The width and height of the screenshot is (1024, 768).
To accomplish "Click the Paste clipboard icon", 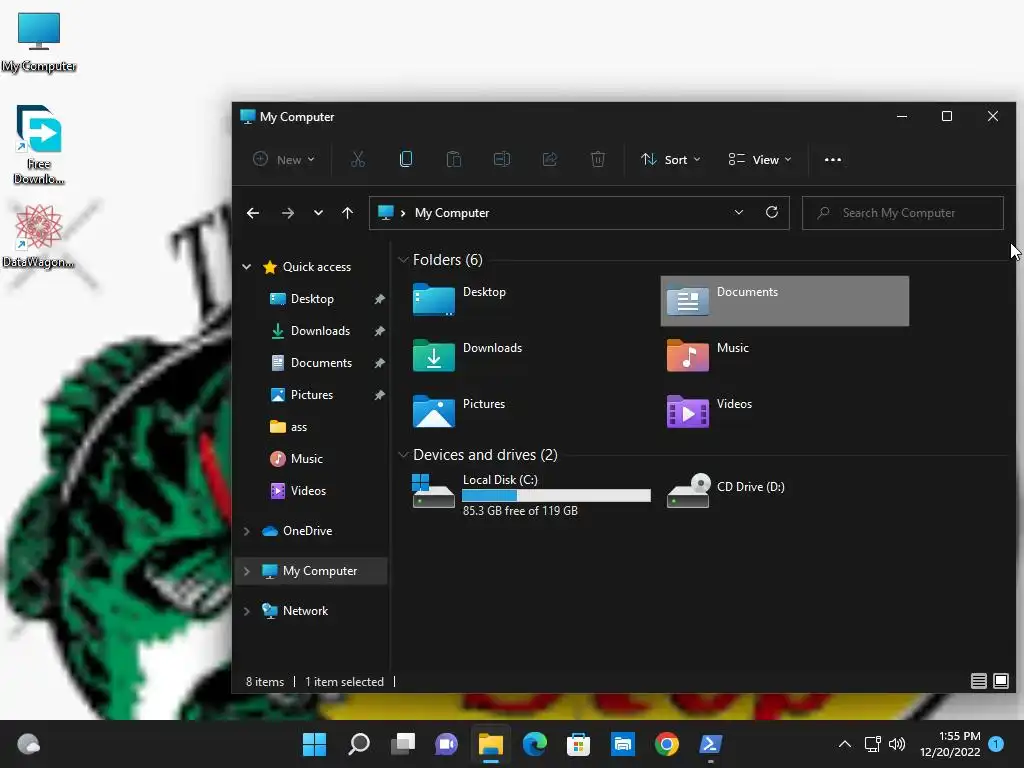I will click(x=454, y=159).
